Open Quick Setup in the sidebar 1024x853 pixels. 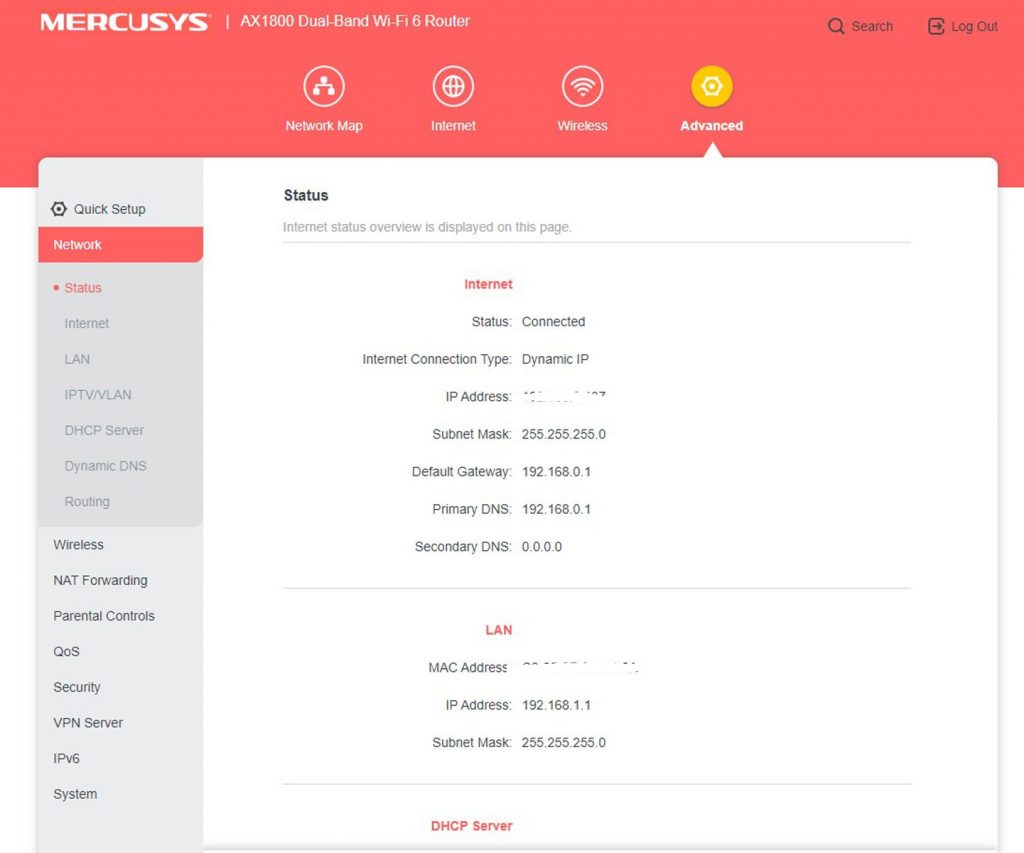(109, 209)
